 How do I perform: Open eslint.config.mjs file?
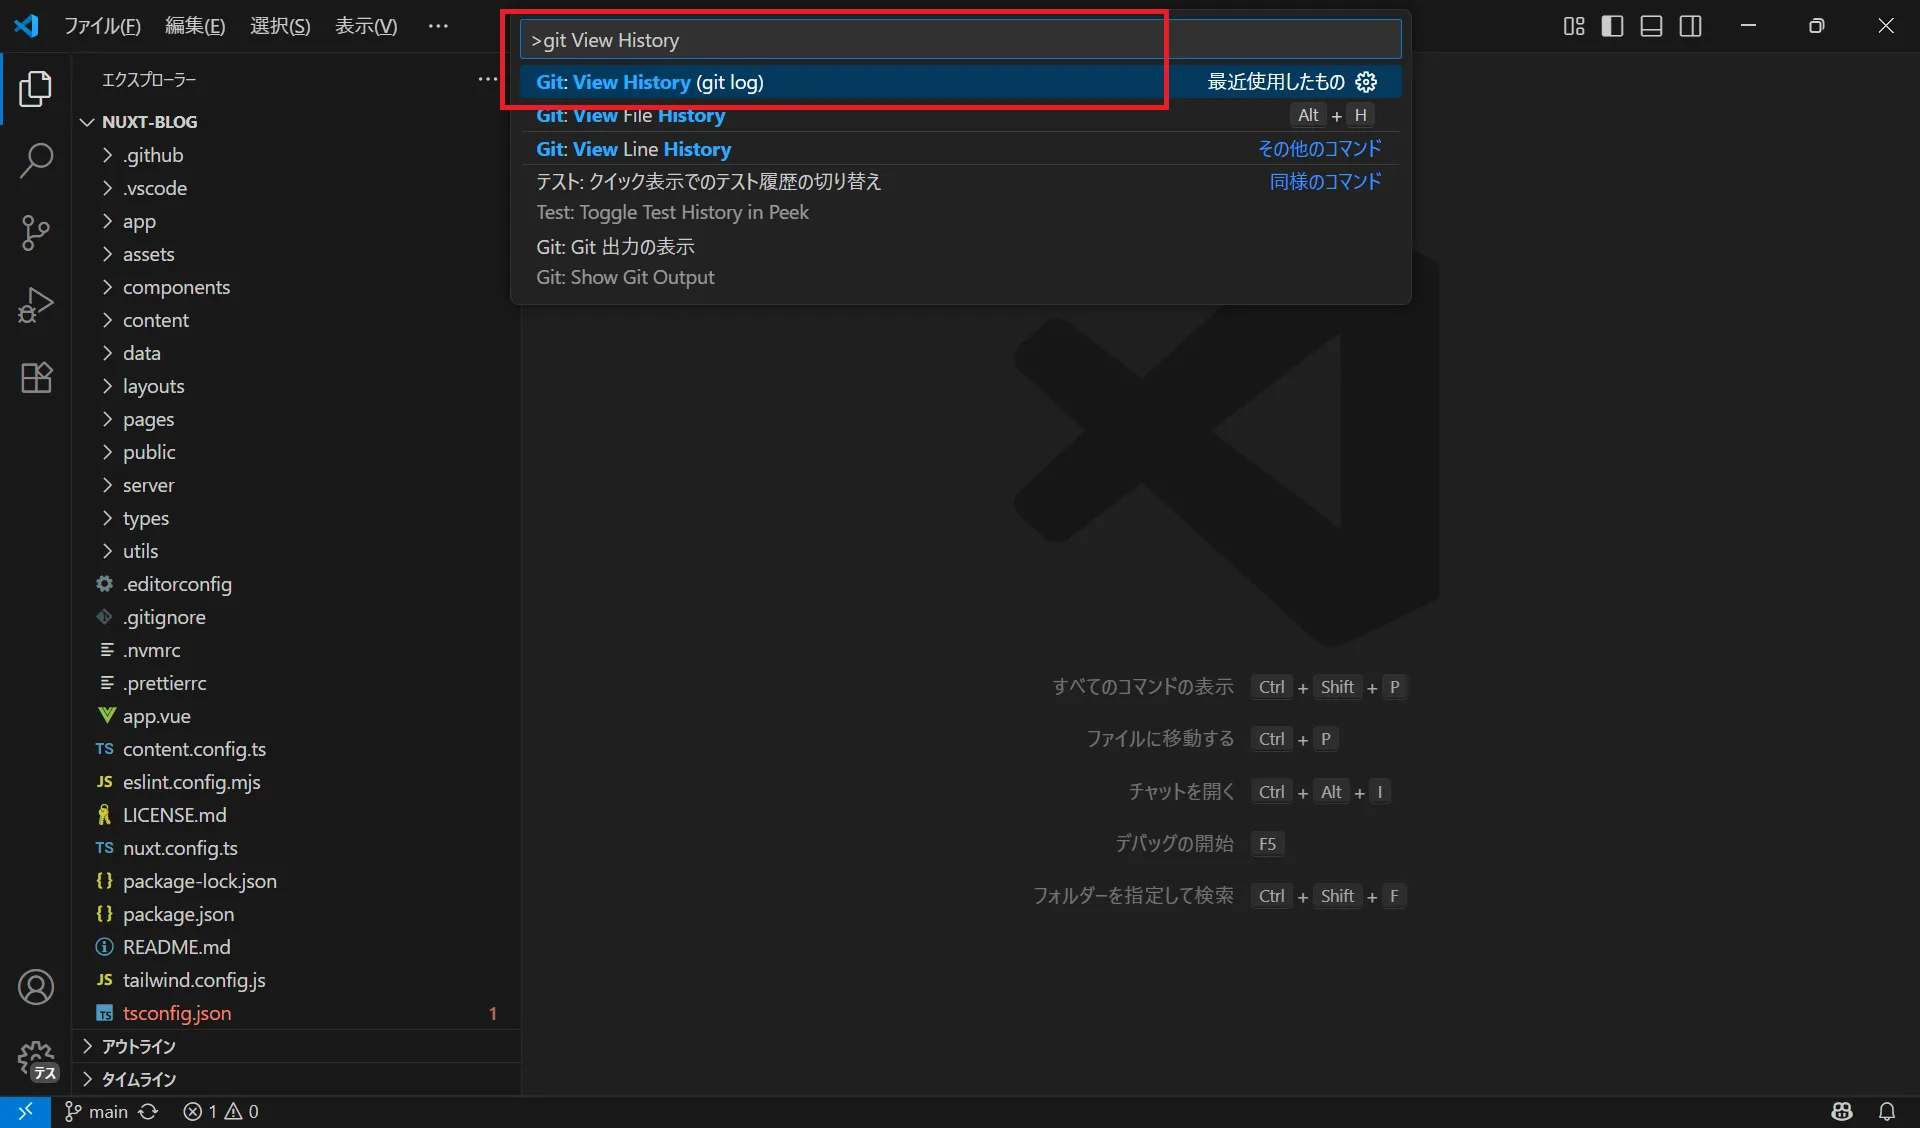click(296, 782)
